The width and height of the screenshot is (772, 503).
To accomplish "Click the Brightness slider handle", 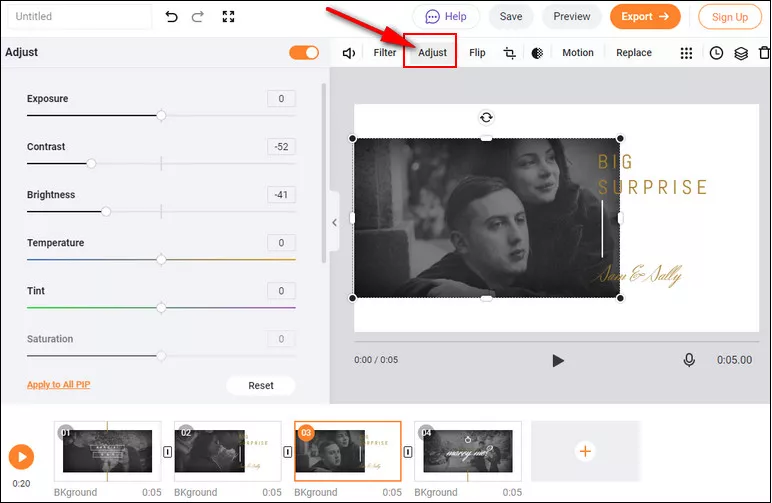I will click(x=106, y=212).
